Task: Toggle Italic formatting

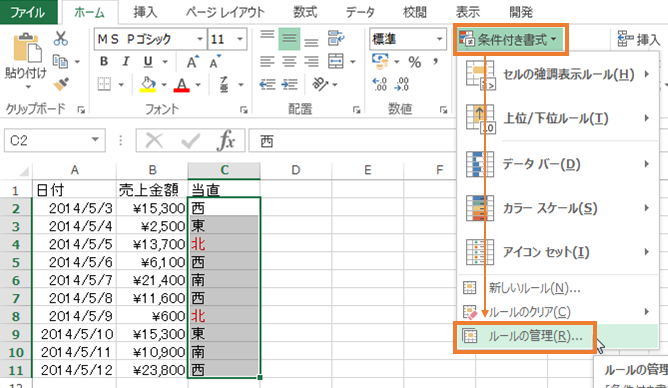Action: 126,62
